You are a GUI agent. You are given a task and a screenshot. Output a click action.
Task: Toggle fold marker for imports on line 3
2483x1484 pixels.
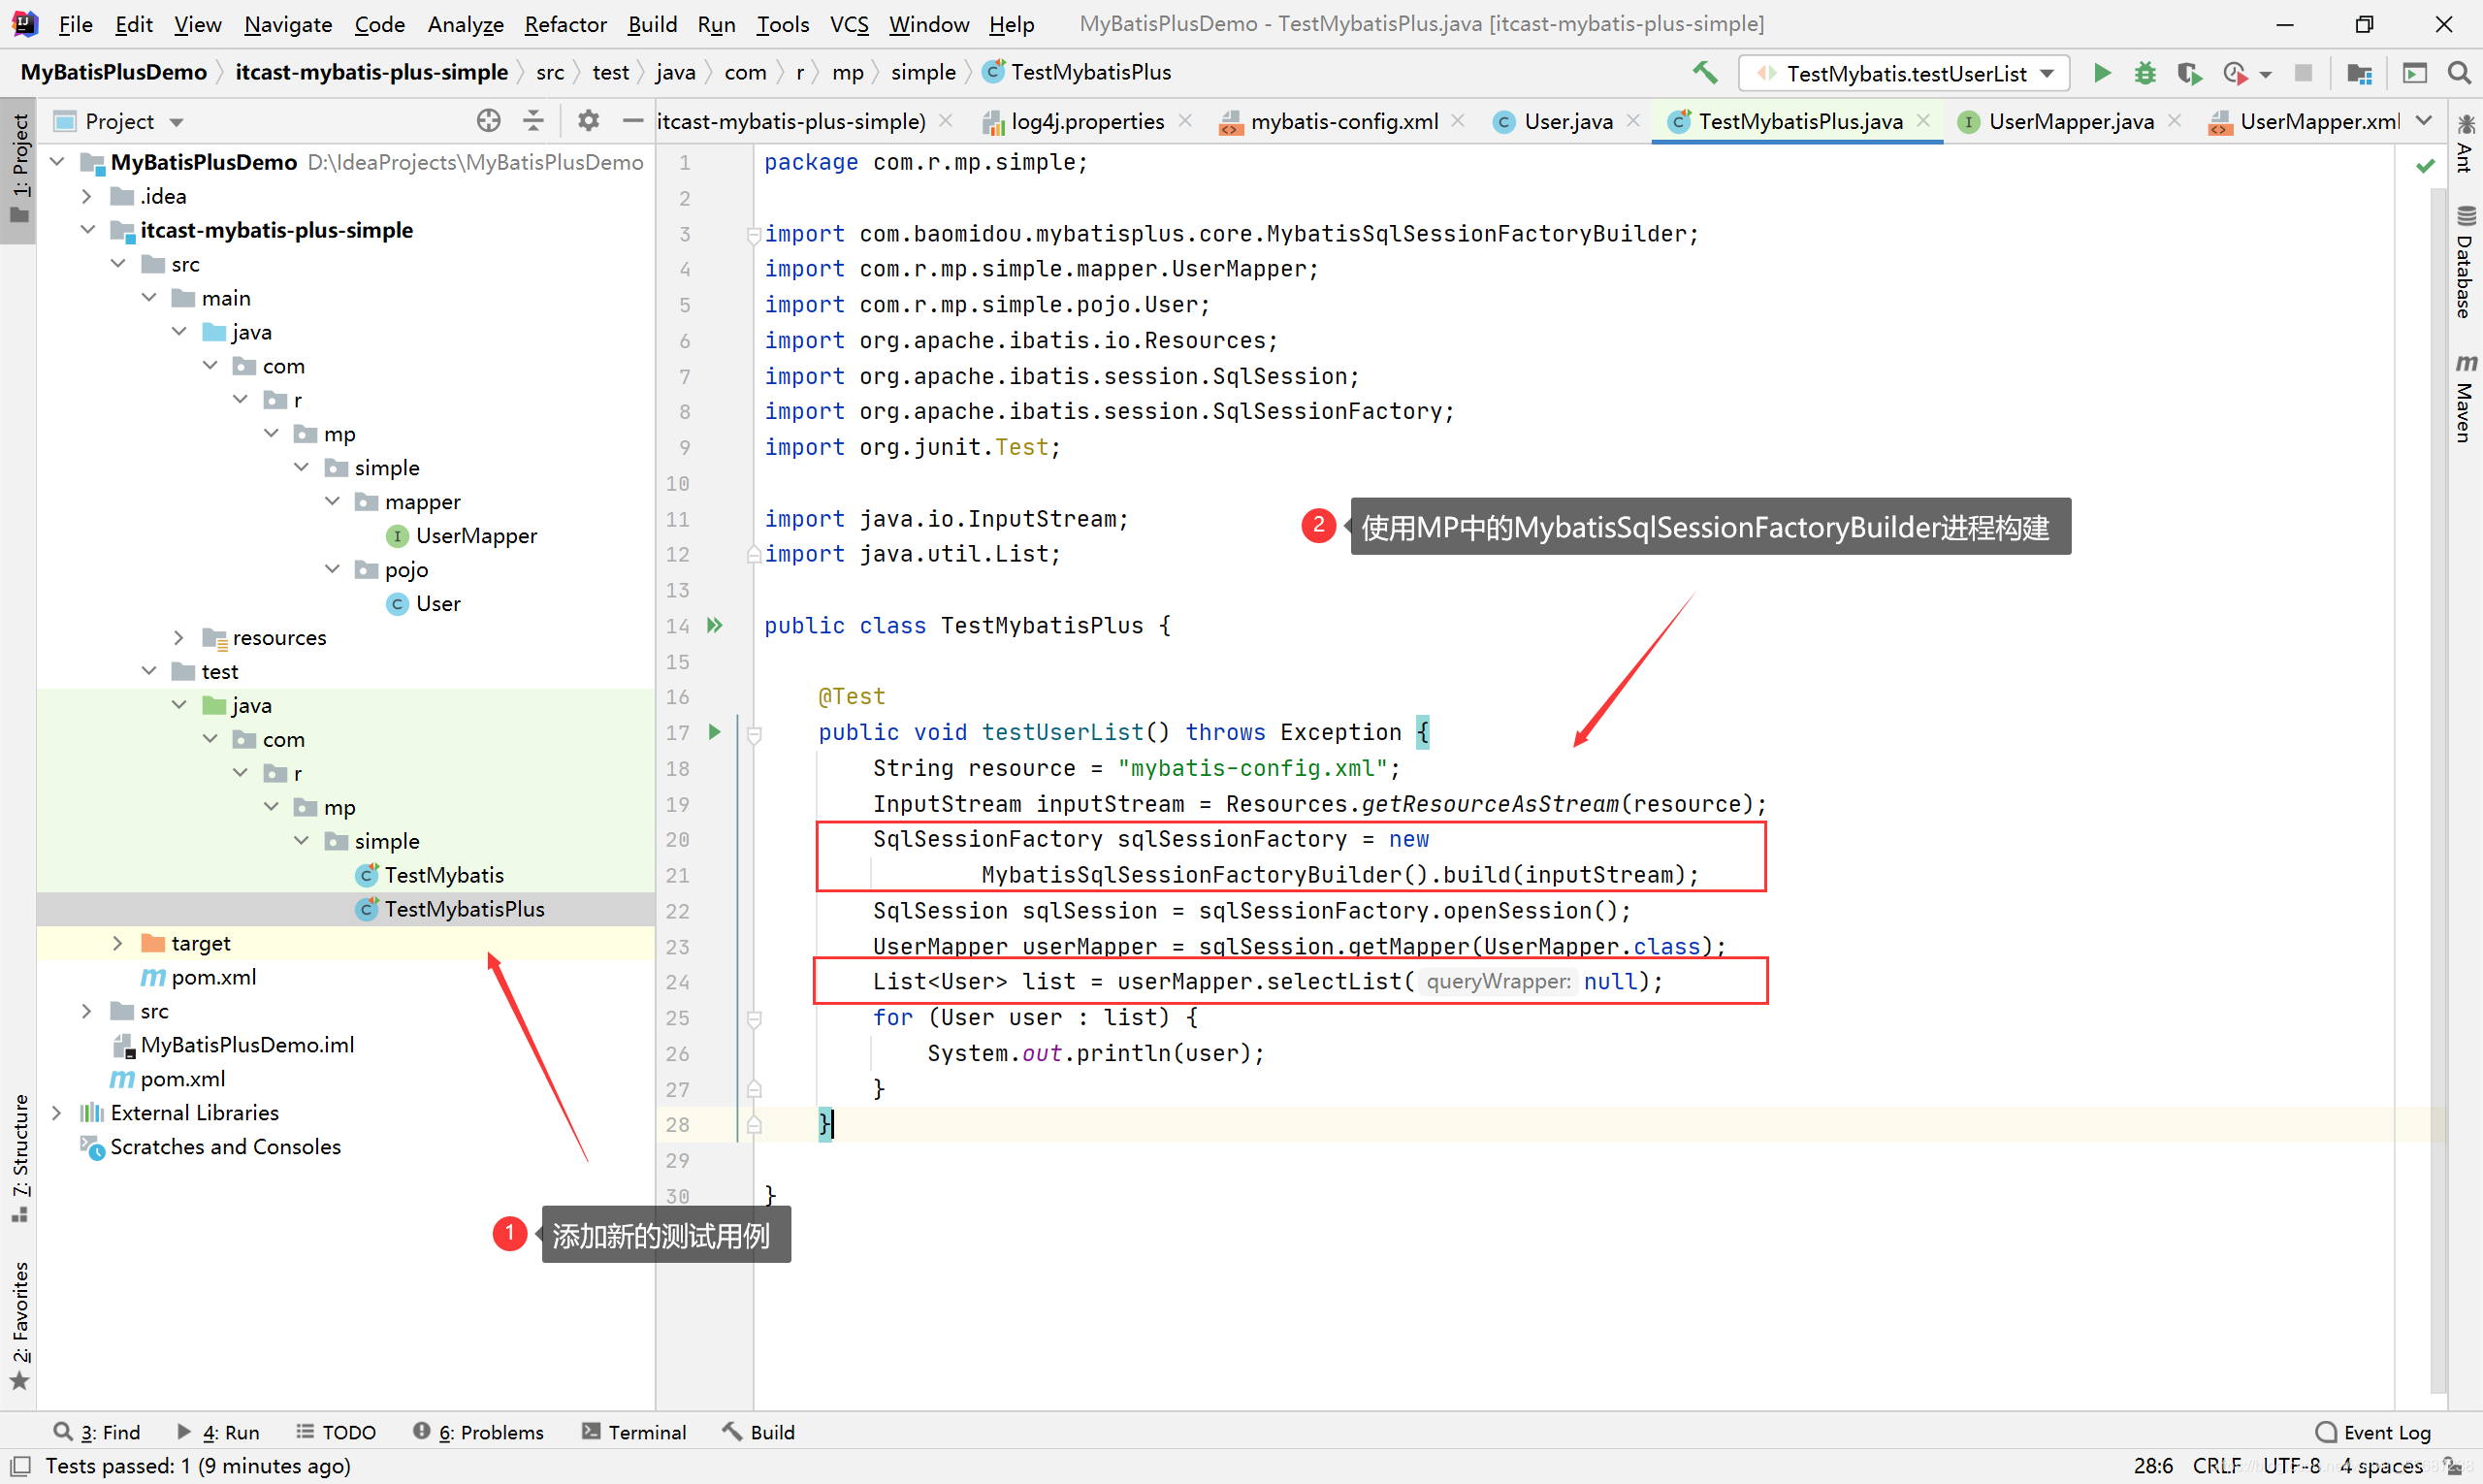tap(754, 235)
